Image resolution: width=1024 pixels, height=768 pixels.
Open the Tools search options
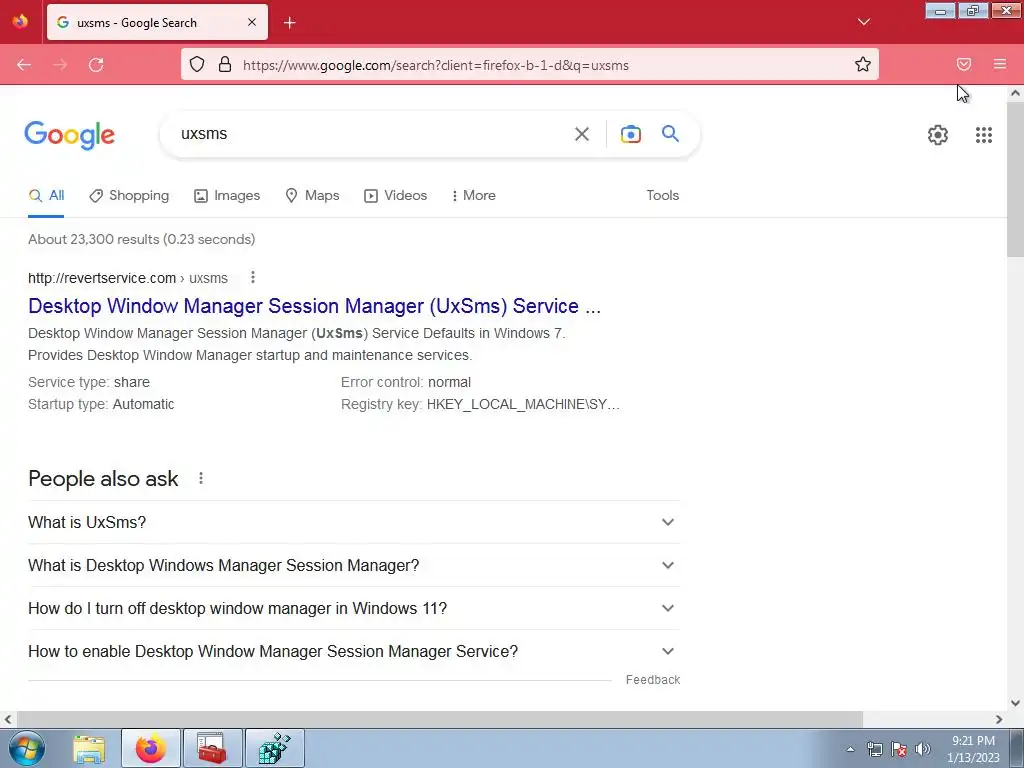tap(663, 195)
